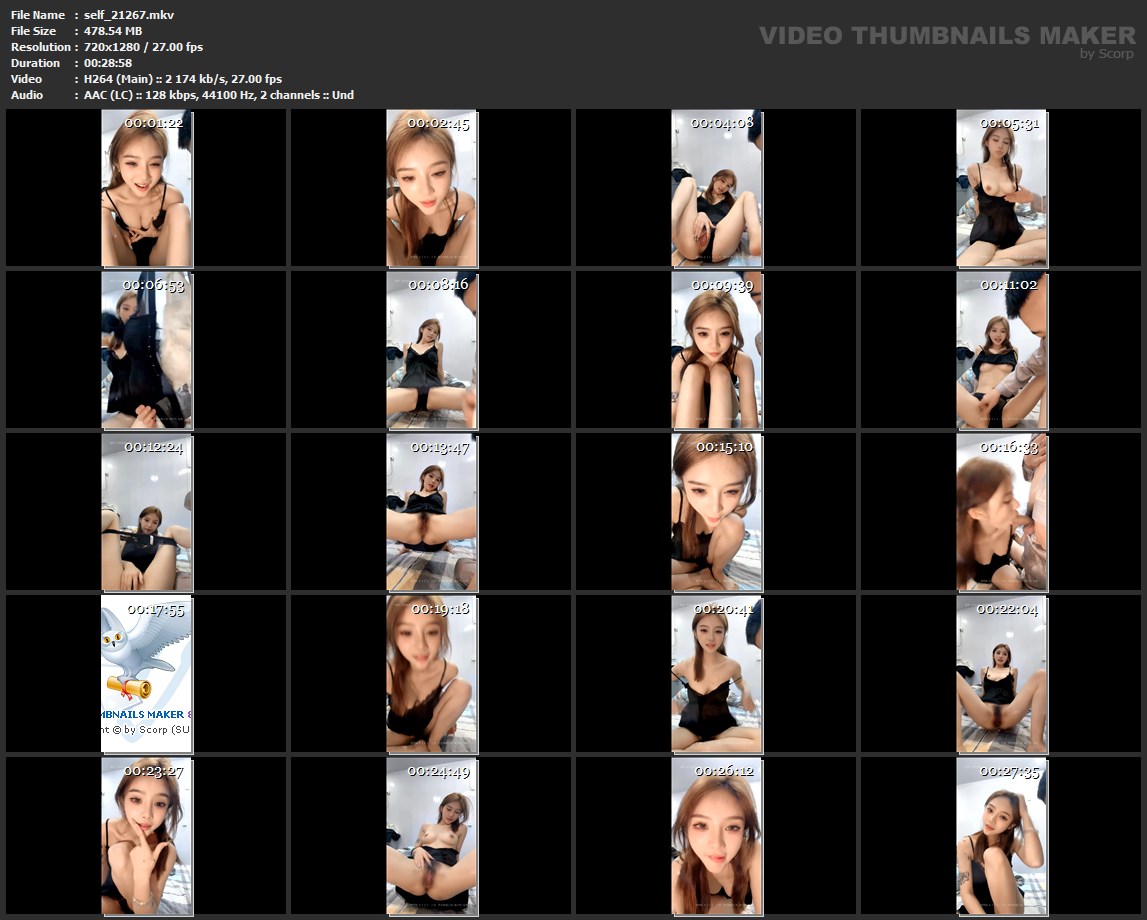Open the thumbnail marked 00:19:18
Viewport: 1147px width, 920px height.
coord(432,674)
